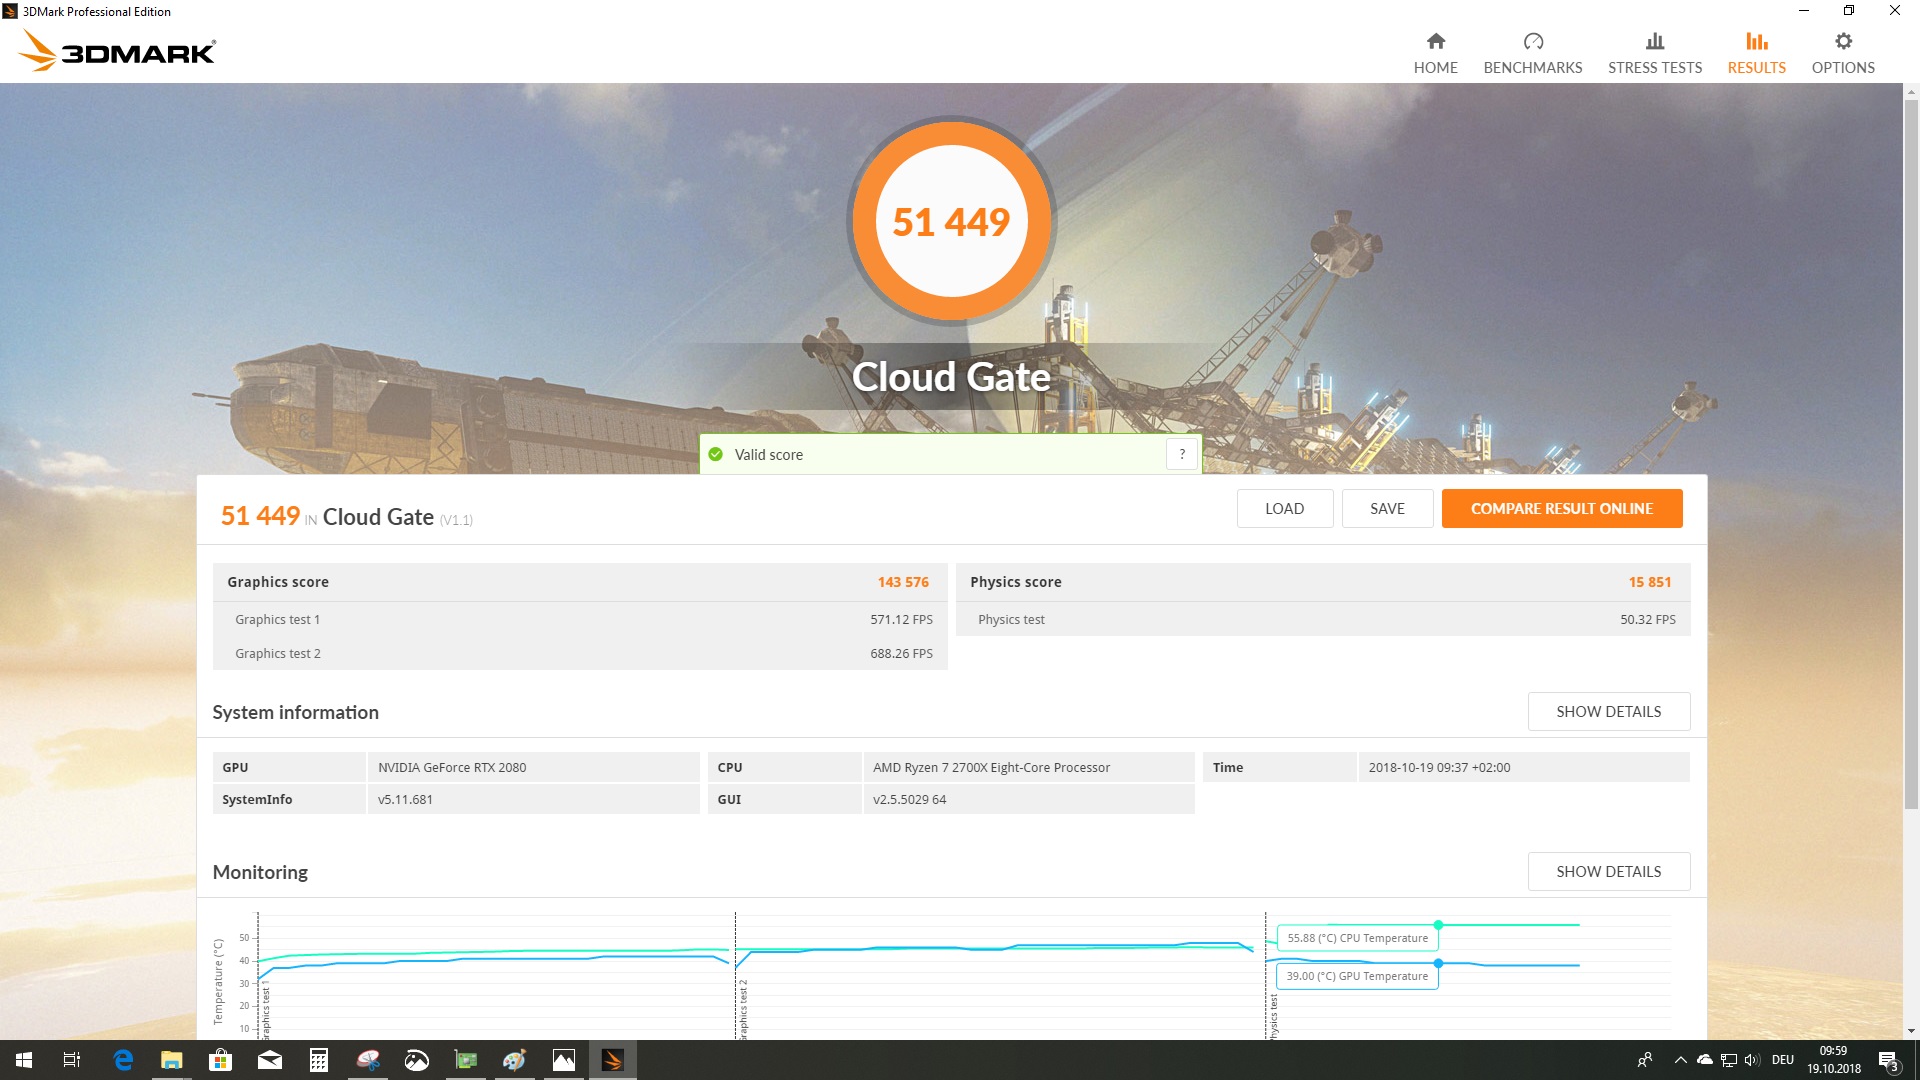Open Microsoft Edge from taskbar

[123, 1060]
